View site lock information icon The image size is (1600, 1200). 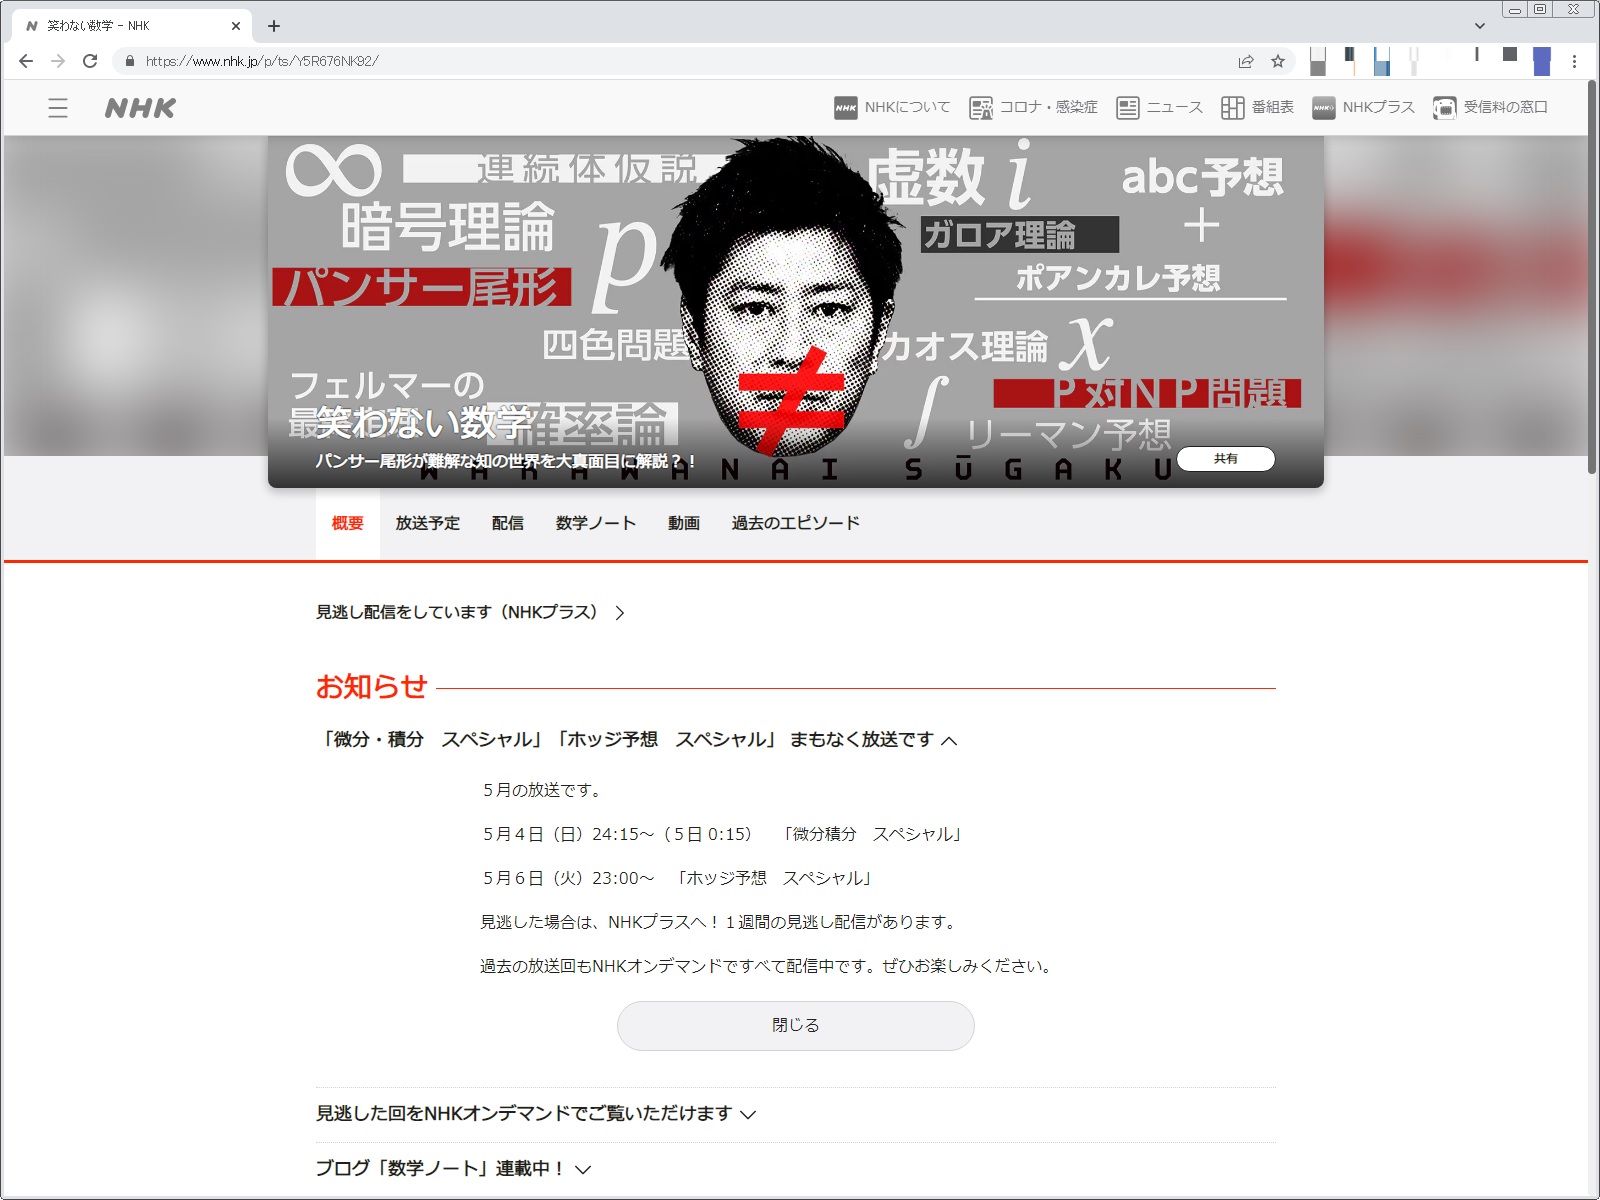[x=129, y=61]
